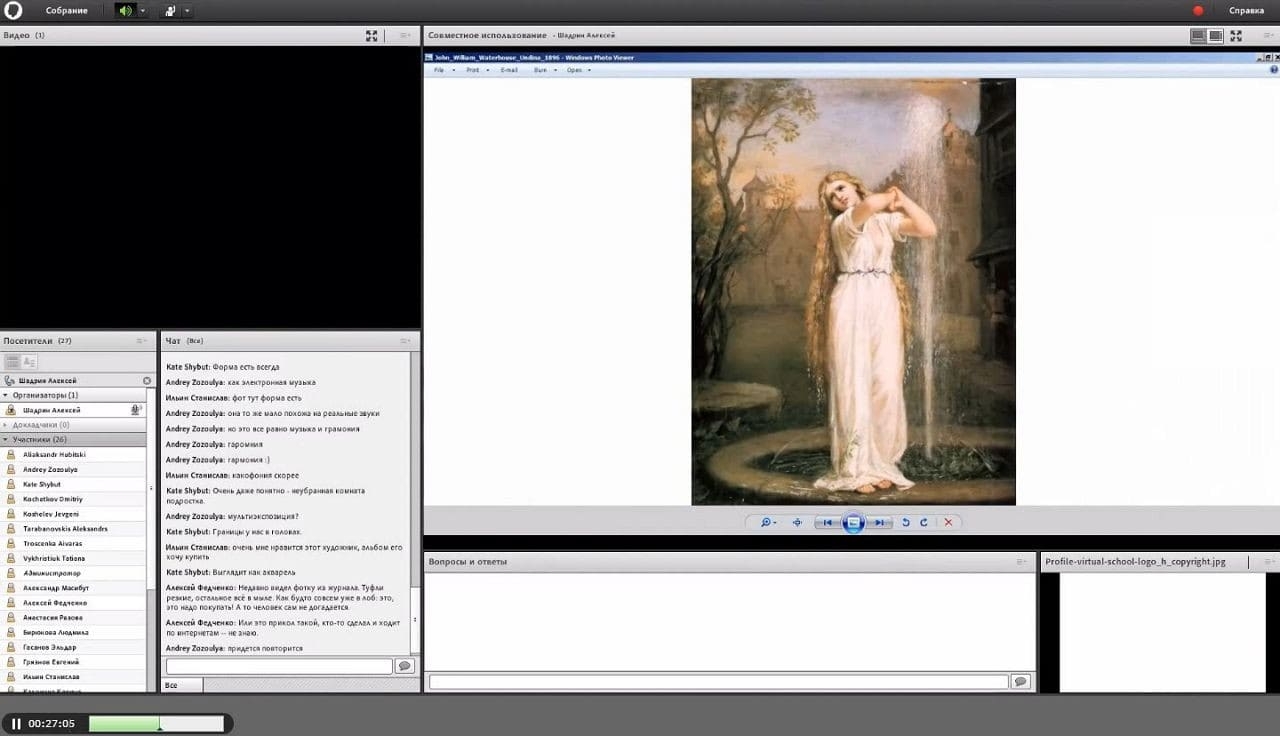Image resolution: width=1280 pixels, height=736 pixels.
Task: Select the Все chat tab
Action: 182,685
